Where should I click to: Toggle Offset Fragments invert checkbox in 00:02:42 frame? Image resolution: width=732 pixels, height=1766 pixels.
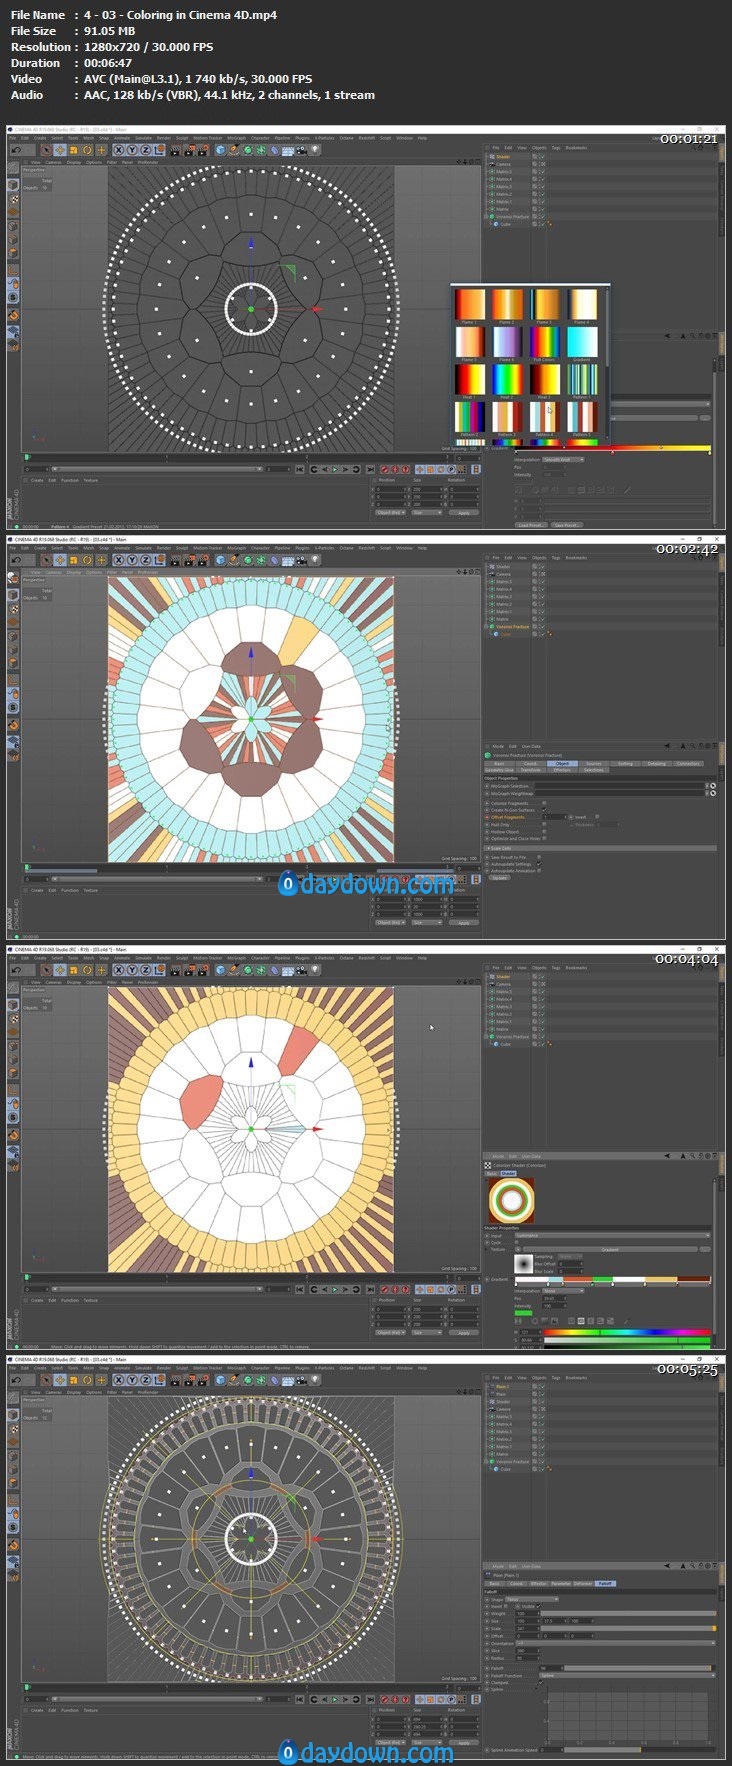(x=597, y=816)
